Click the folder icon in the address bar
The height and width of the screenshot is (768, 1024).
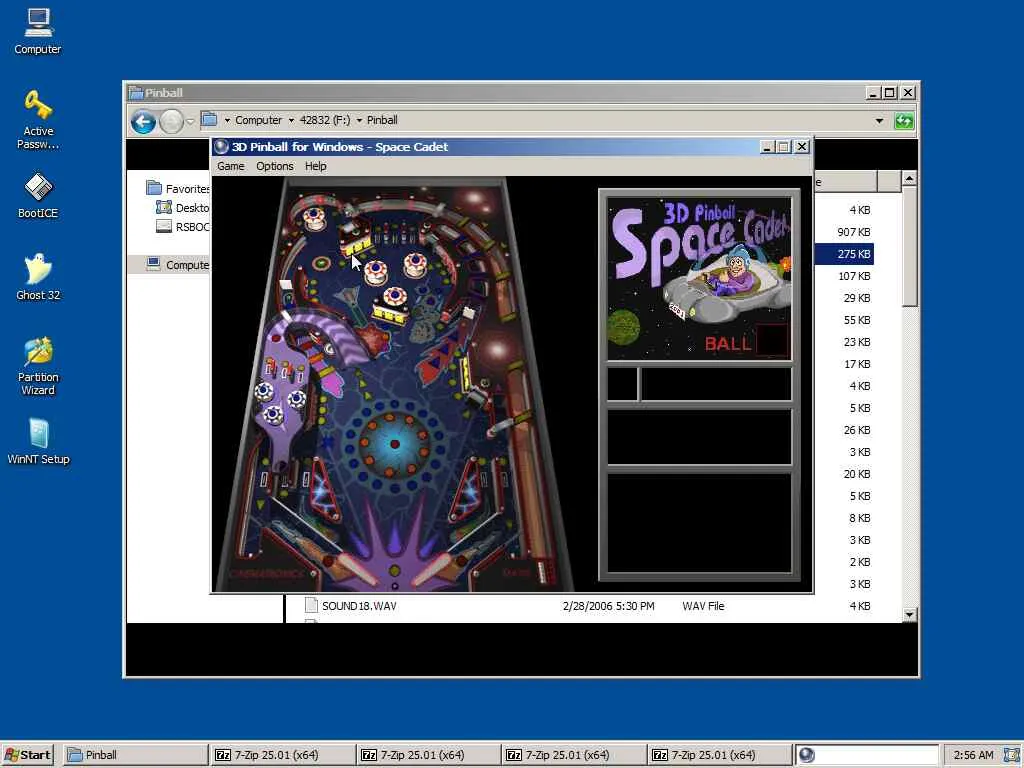pos(209,120)
